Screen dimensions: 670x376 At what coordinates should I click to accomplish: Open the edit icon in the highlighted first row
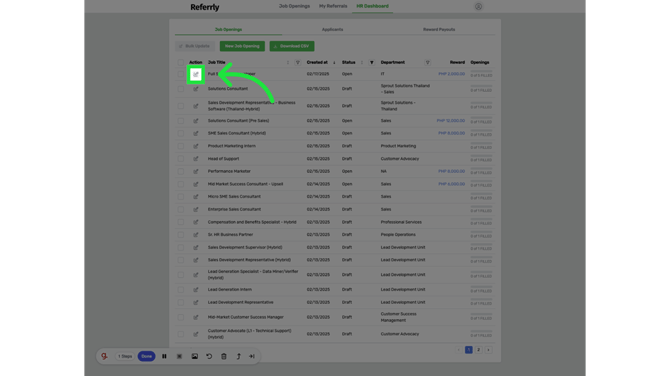click(196, 74)
